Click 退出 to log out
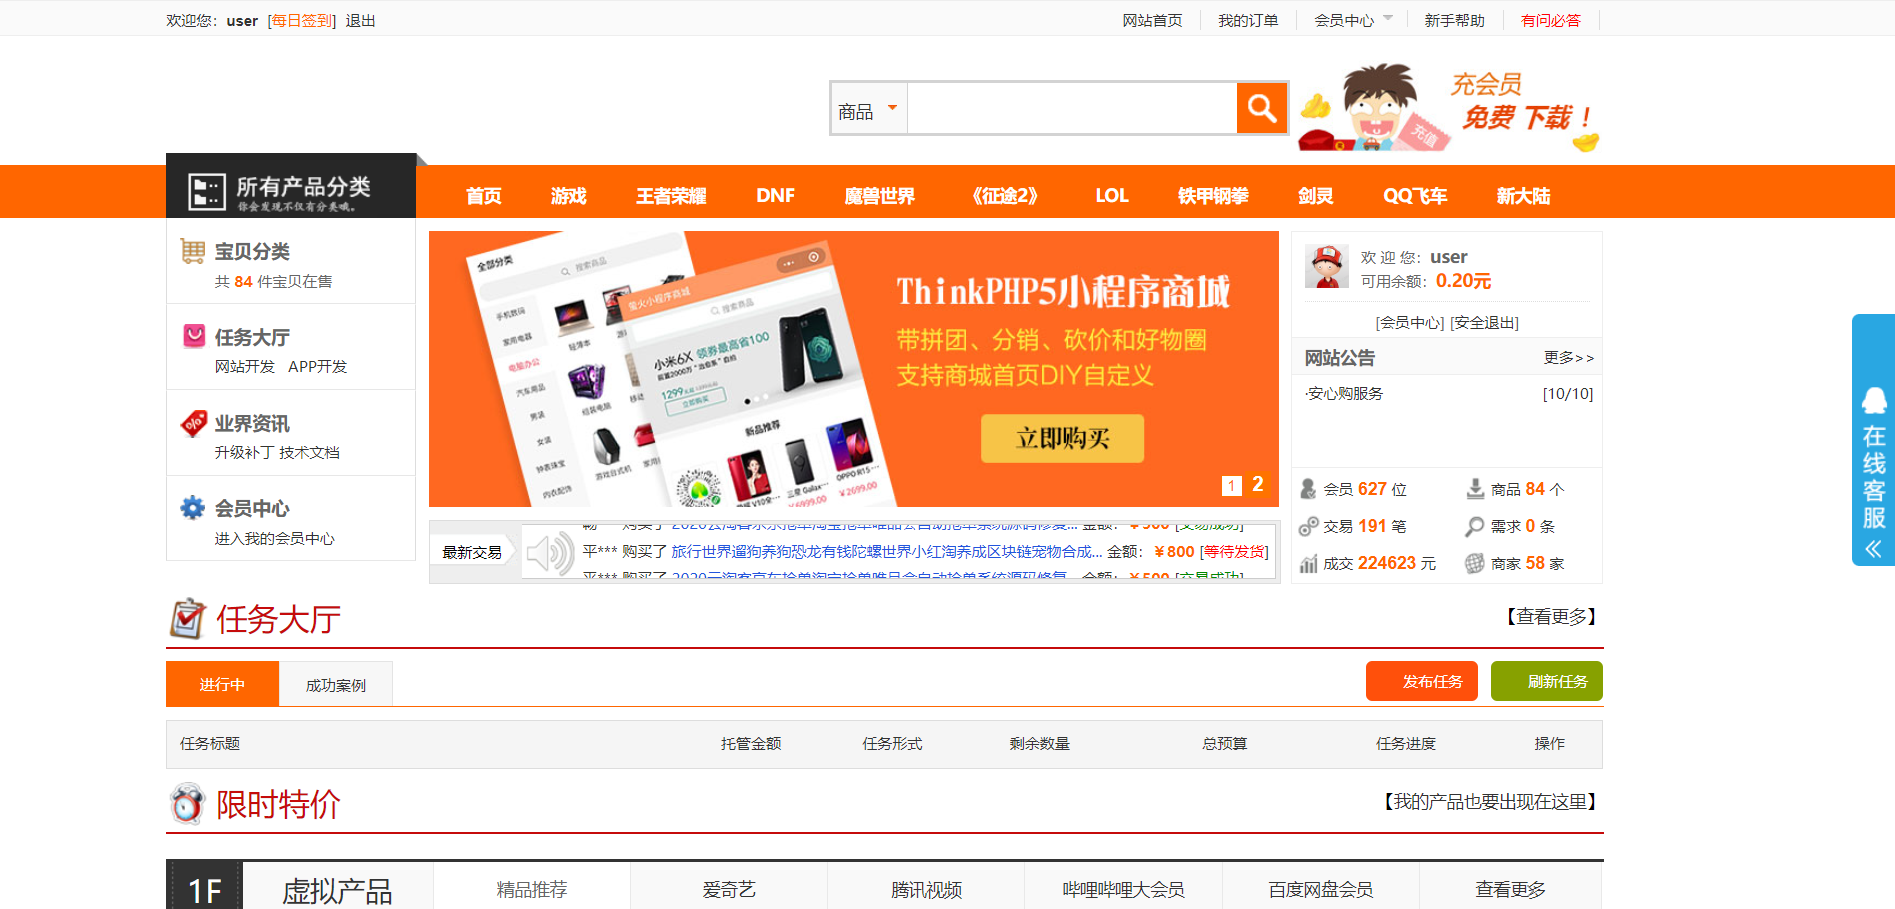Image resolution: width=1895 pixels, height=909 pixels. click(x=360, y=21)
